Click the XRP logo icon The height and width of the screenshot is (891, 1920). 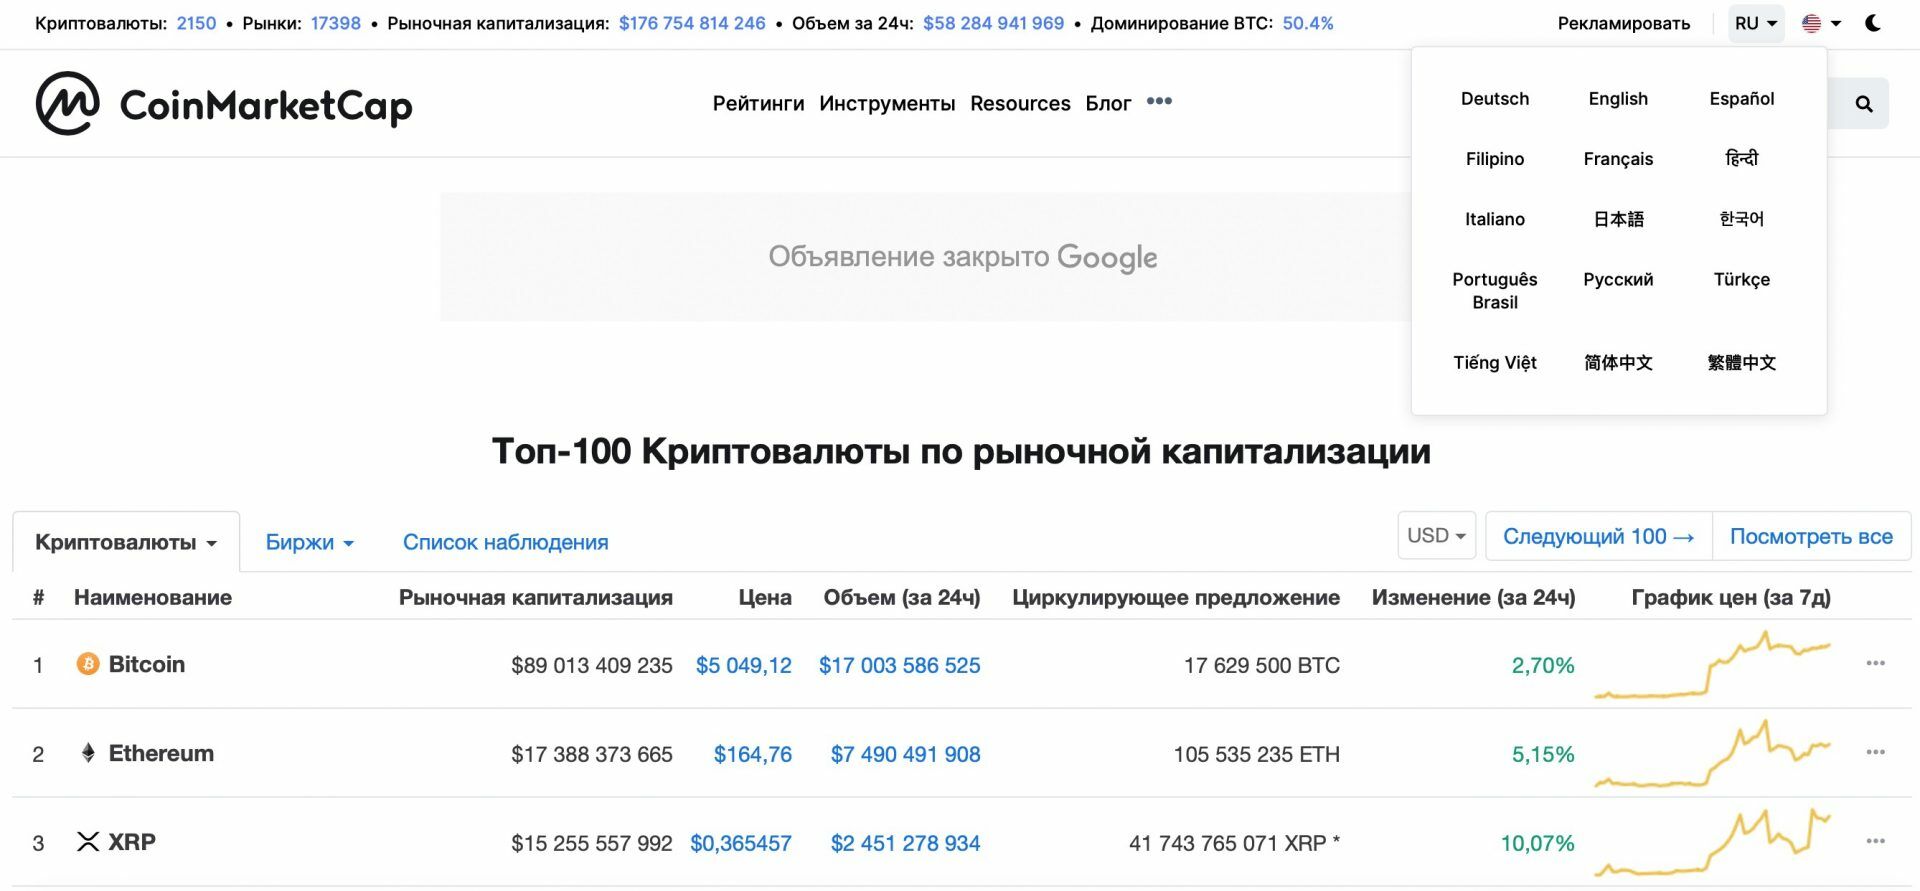point(88,842)
